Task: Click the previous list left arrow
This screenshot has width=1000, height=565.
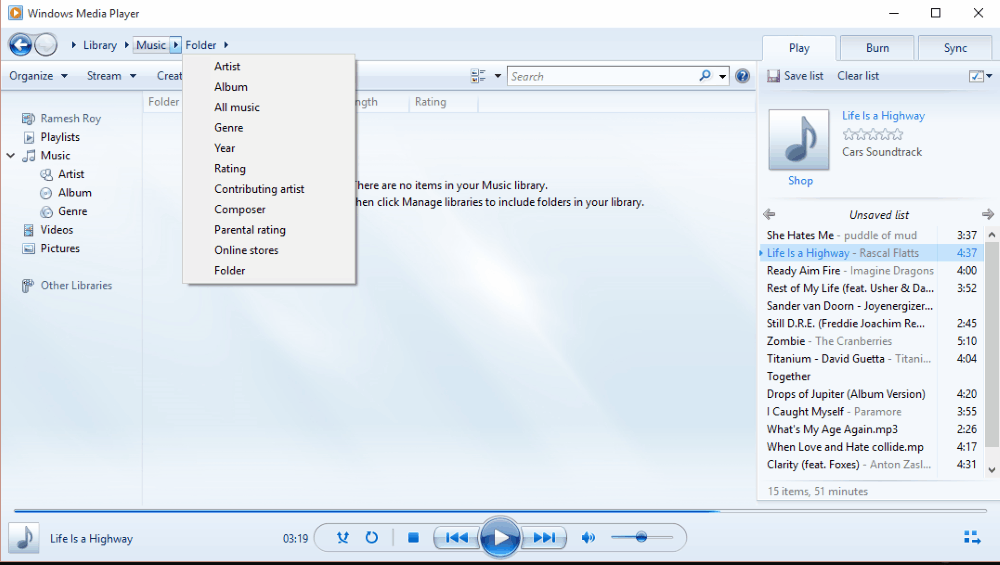Action: 769,214
